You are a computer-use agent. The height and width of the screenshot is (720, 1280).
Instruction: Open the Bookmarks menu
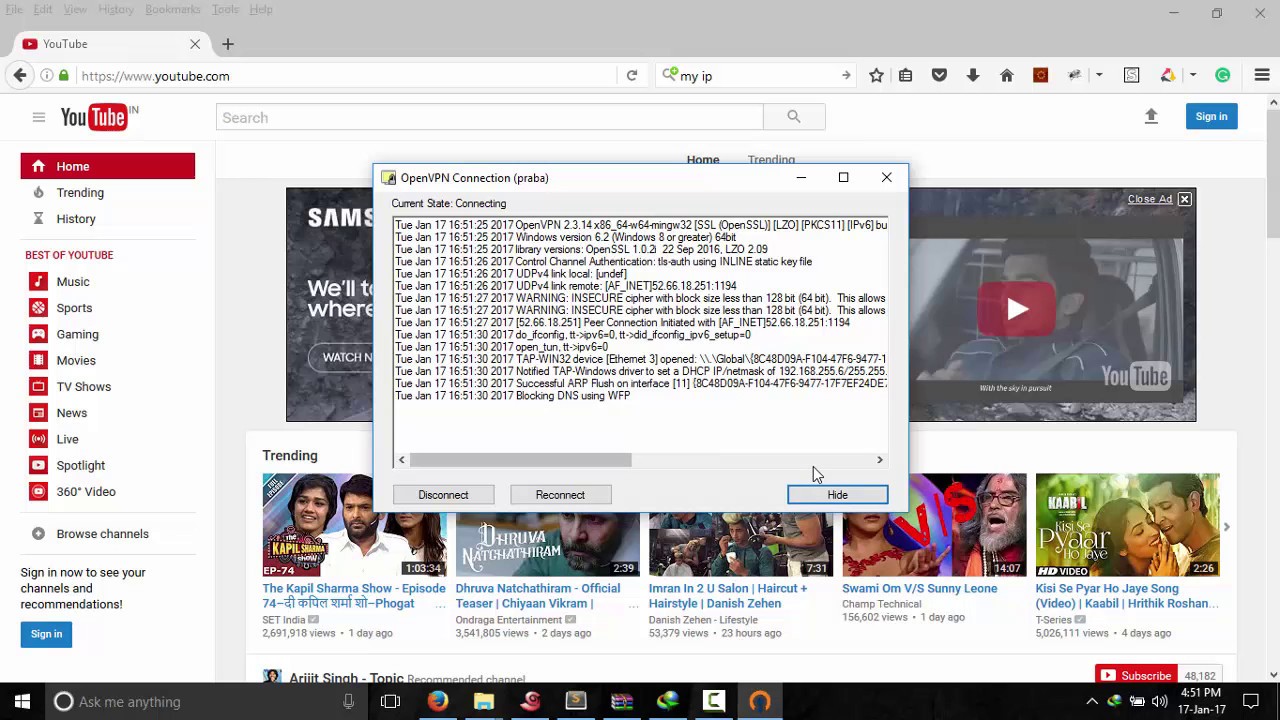pos(172,9)
